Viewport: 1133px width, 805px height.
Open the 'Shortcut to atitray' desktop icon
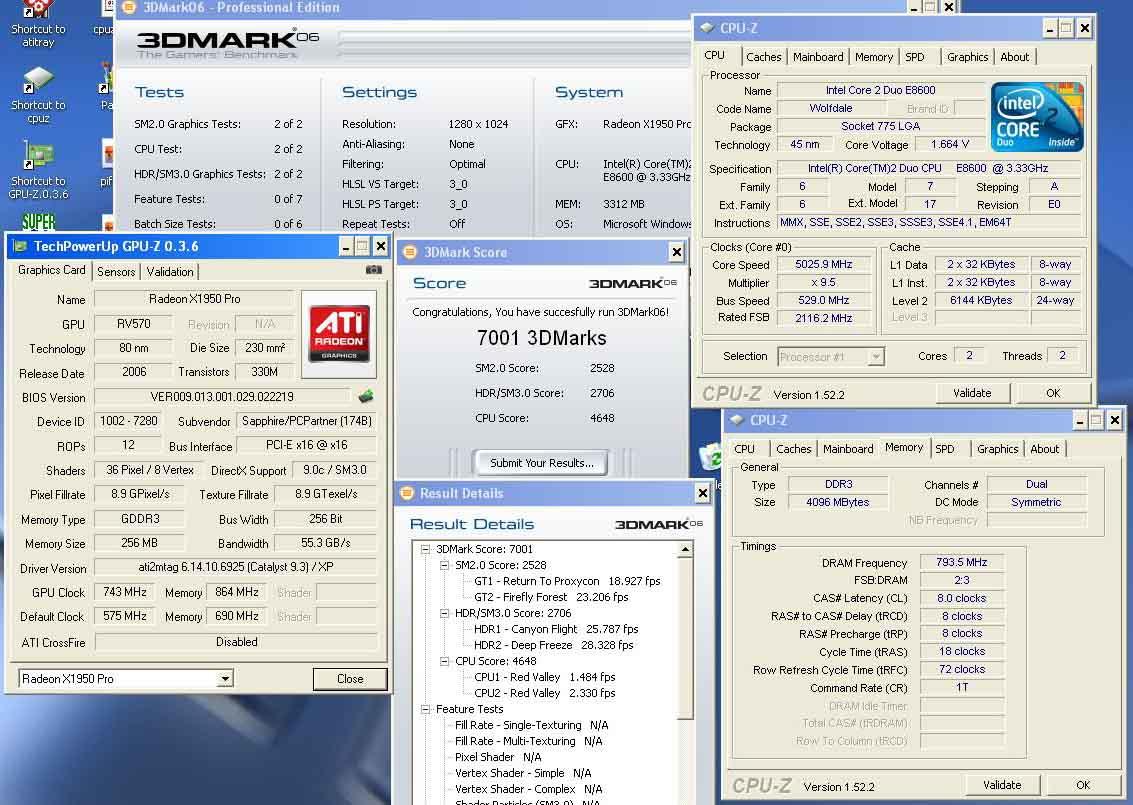(38, 24)
